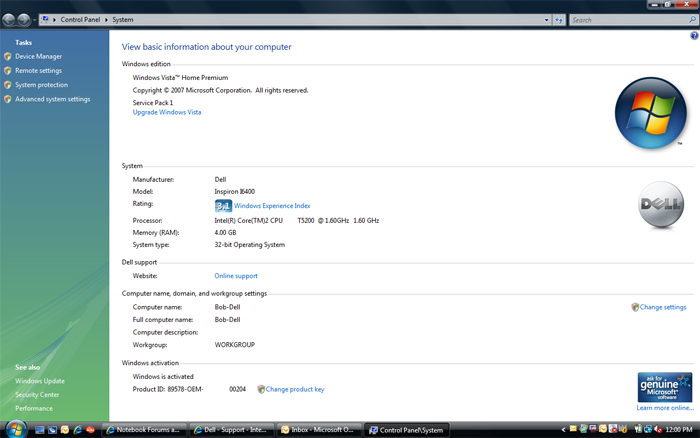Switch to Inbox - Microsoft Outlook taskbar window

pyautogui.click(x=319, y=430)
